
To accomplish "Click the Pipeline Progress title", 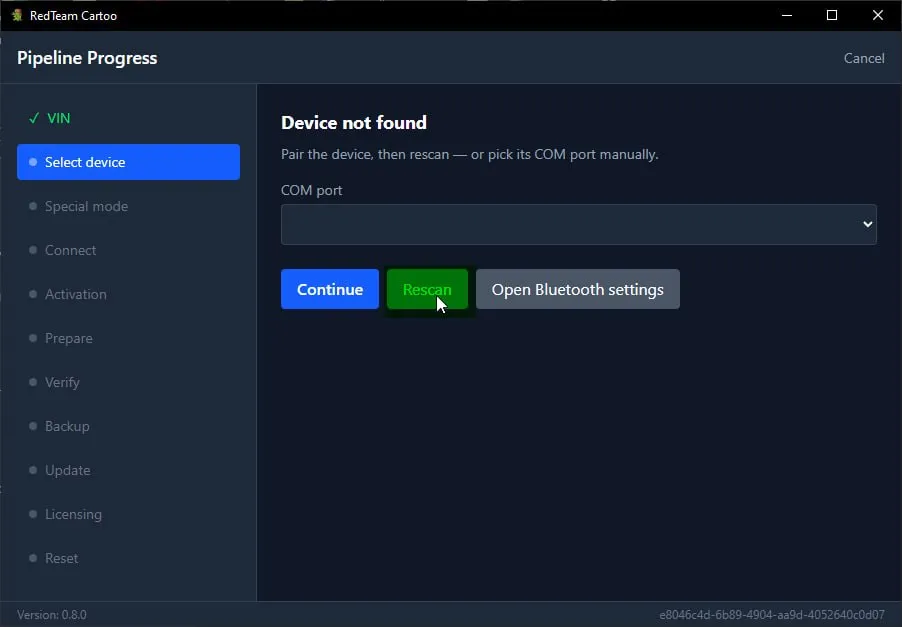I will click(x=87, y=58).
